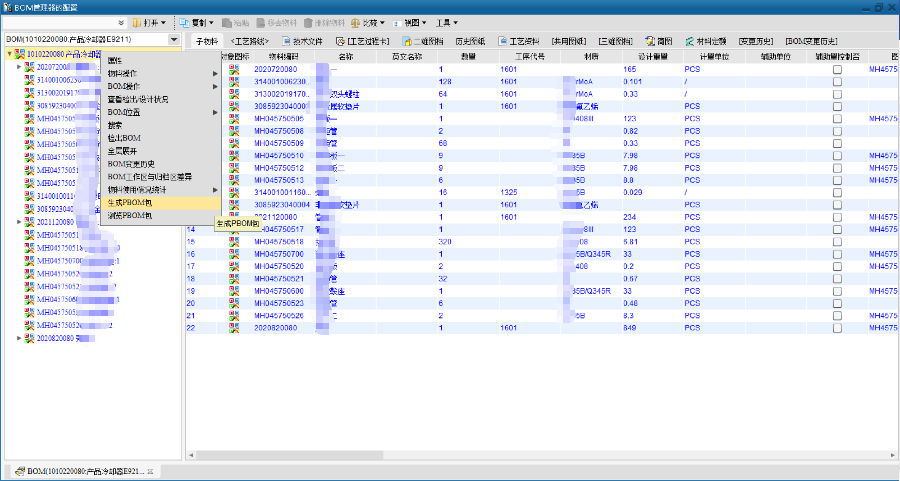Click the object icon in row MH045750508
This screenshot has width=900, height=481.
pos(233,131)
